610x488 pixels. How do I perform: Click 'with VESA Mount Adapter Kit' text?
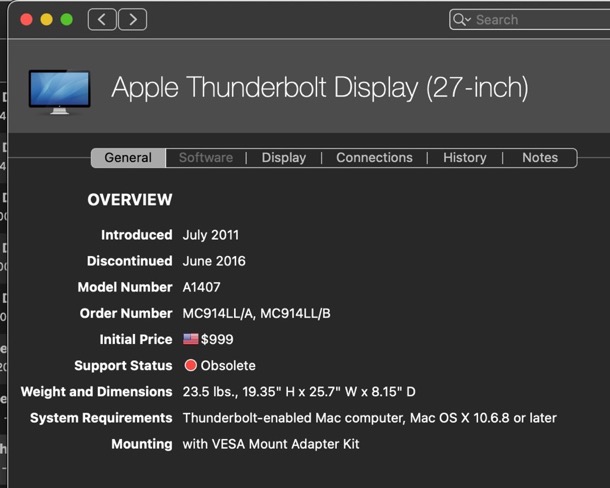[x=271, y=444]
